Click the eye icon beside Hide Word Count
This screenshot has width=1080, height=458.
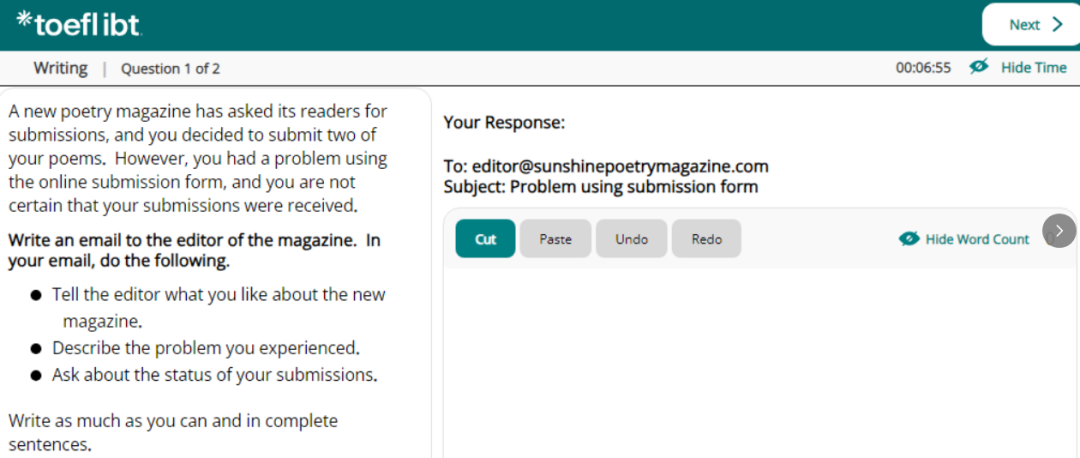pyautogui.click(x=909, y=239)
